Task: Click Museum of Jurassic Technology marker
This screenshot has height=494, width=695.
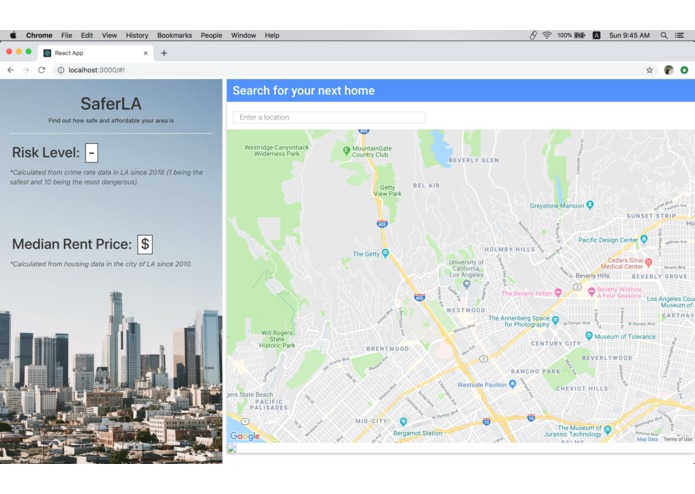Action: (608, 430)
